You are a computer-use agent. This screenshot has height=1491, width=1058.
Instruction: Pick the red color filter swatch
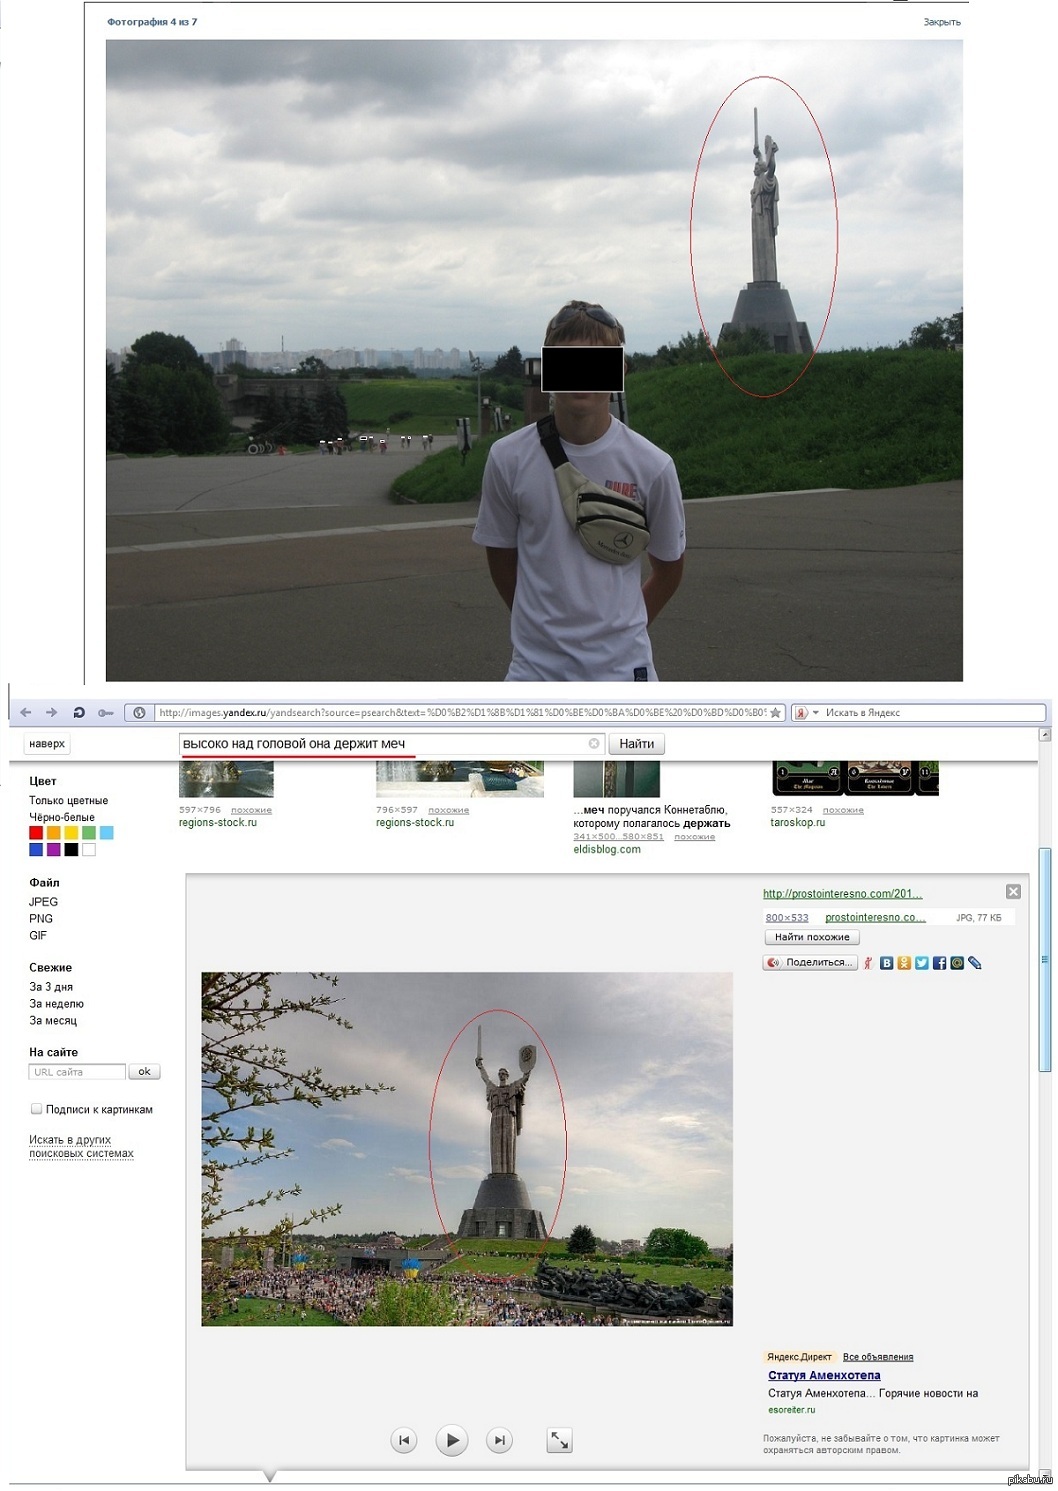(x=36, y=833)
